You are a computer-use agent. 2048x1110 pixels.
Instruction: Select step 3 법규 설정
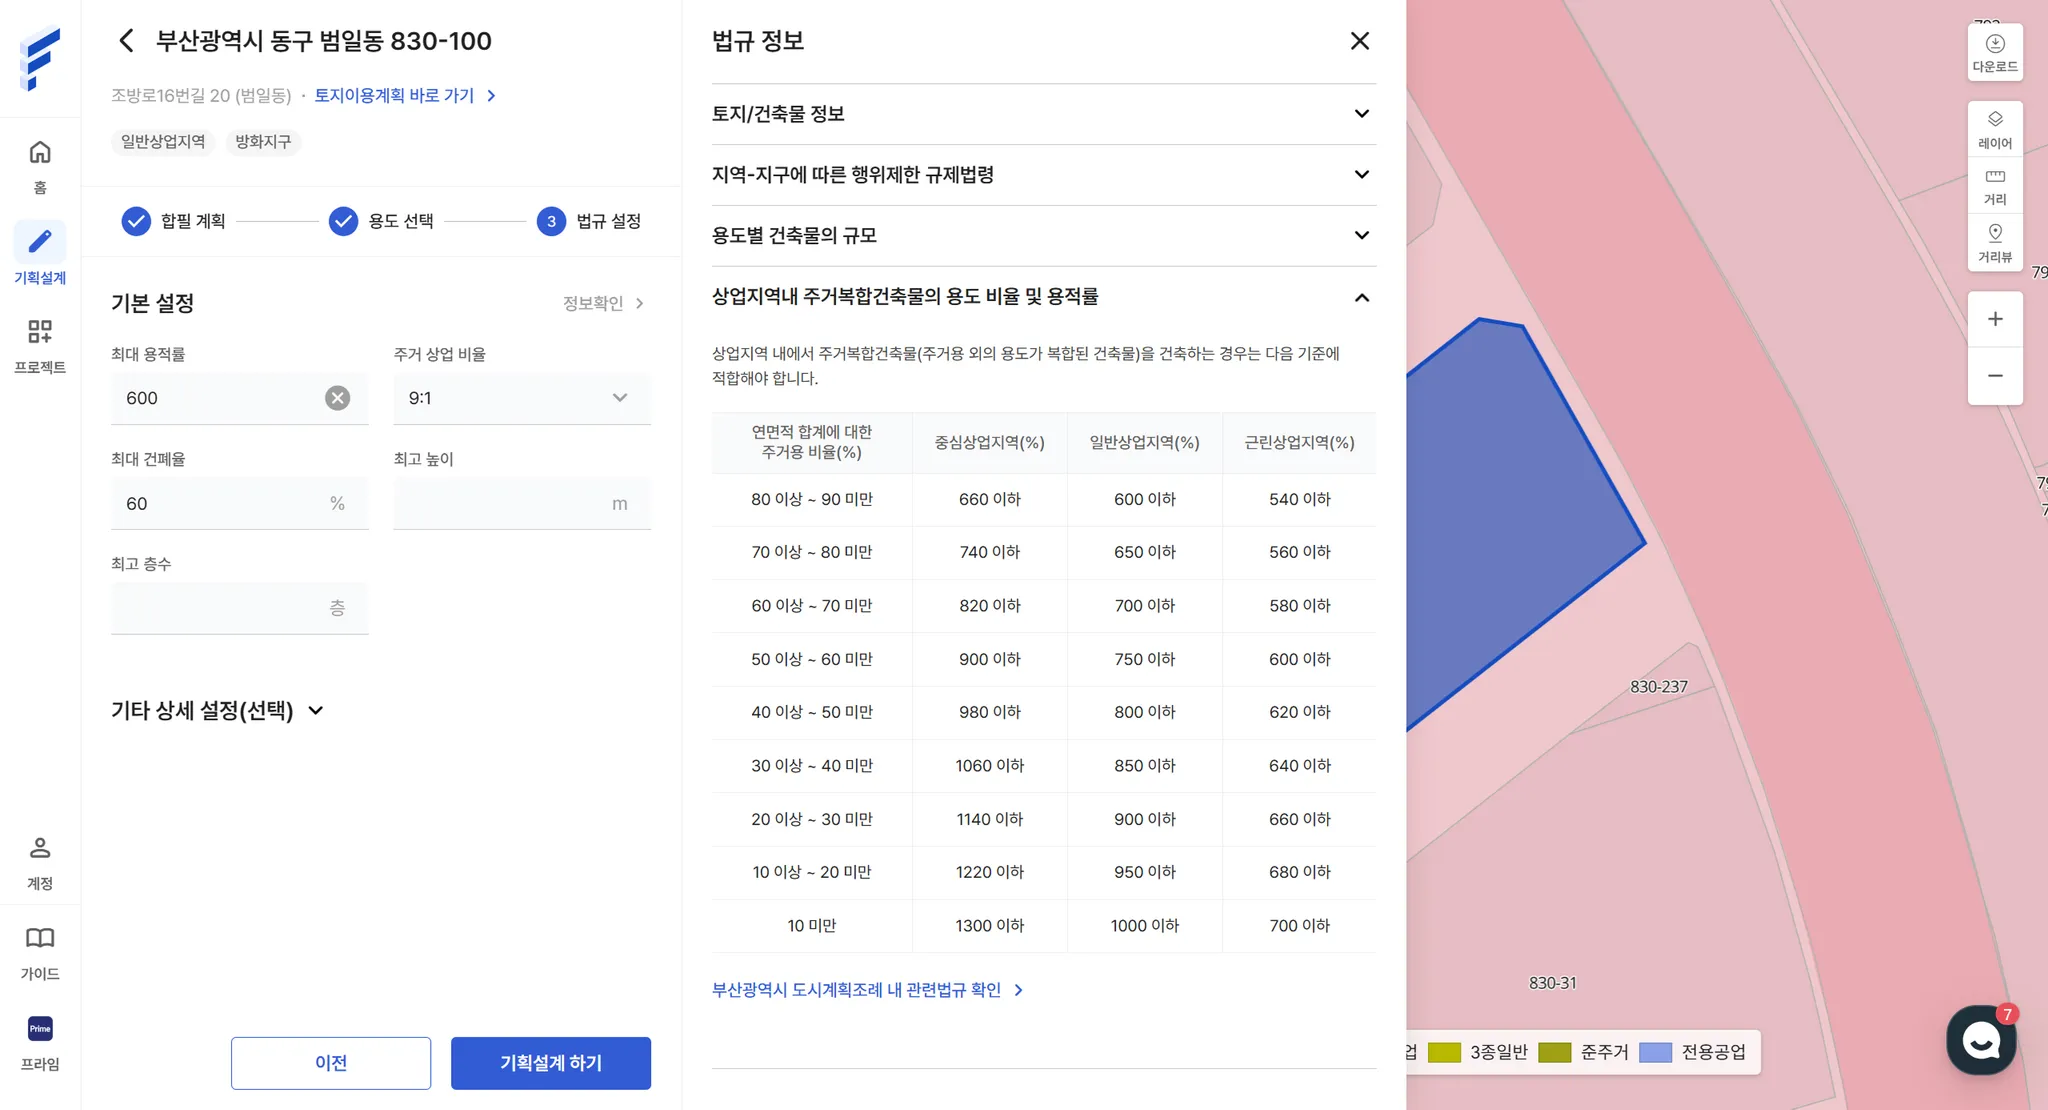click(x=551, y=221)
